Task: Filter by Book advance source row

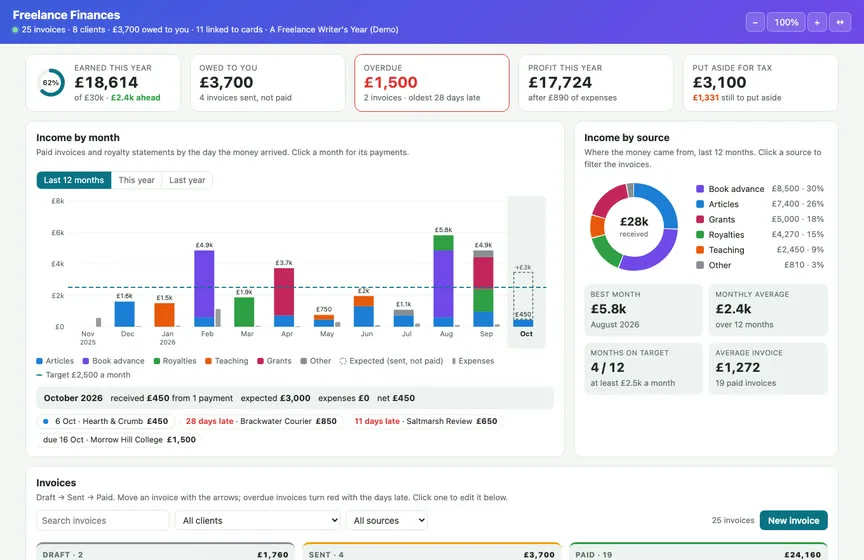Action: coord(760,189)
